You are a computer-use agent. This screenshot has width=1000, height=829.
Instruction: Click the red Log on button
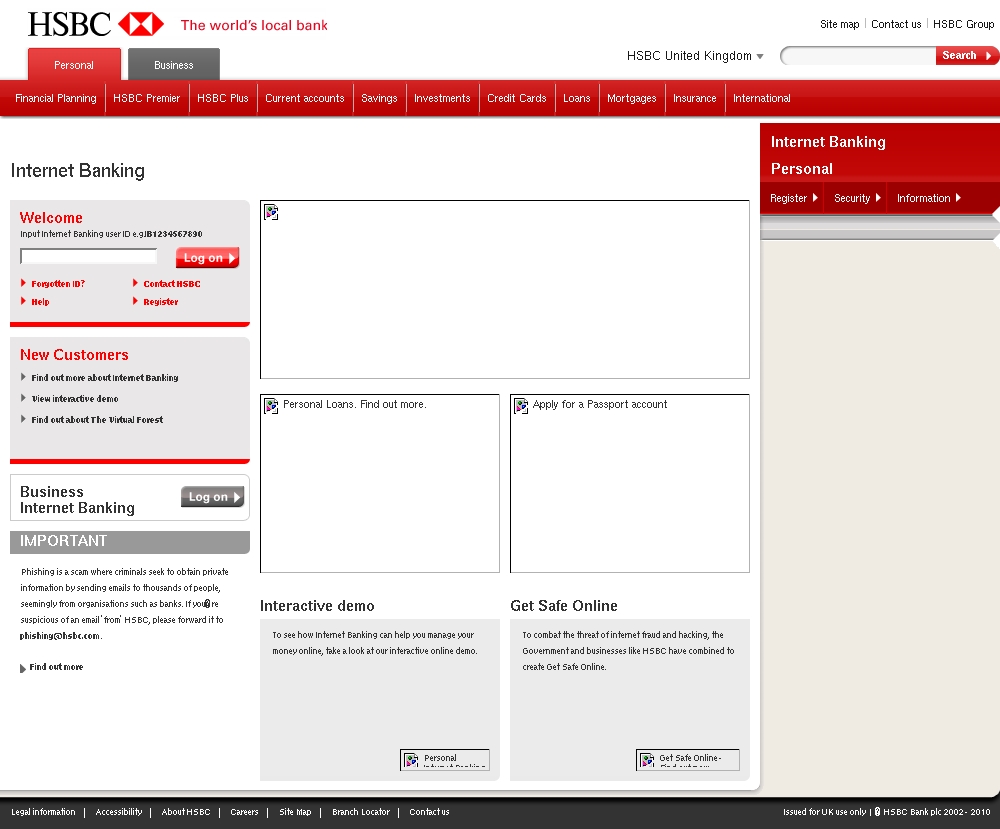point(207,258)
